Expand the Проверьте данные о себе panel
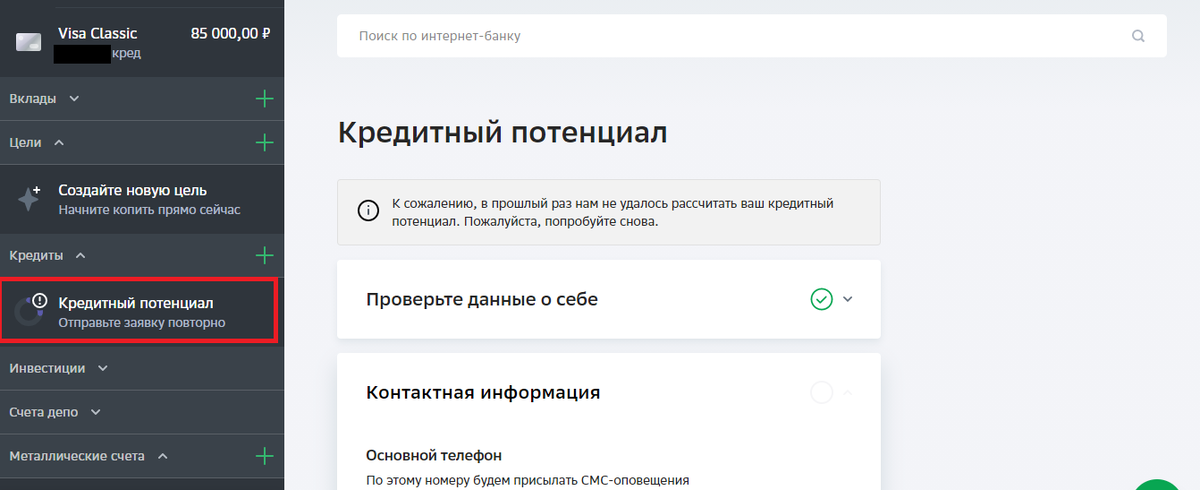This screenshot has width=1200, height=490. [609, 299]
